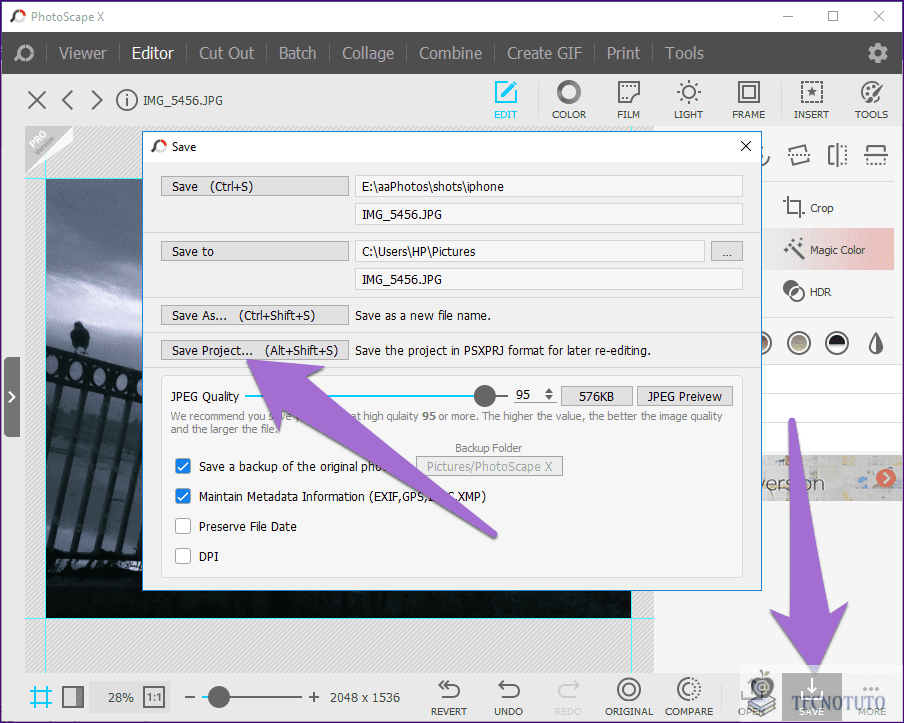Screen dimensions: 904x723
Task: Expand the left side panel chevron
Action: [x=12, y=397]
